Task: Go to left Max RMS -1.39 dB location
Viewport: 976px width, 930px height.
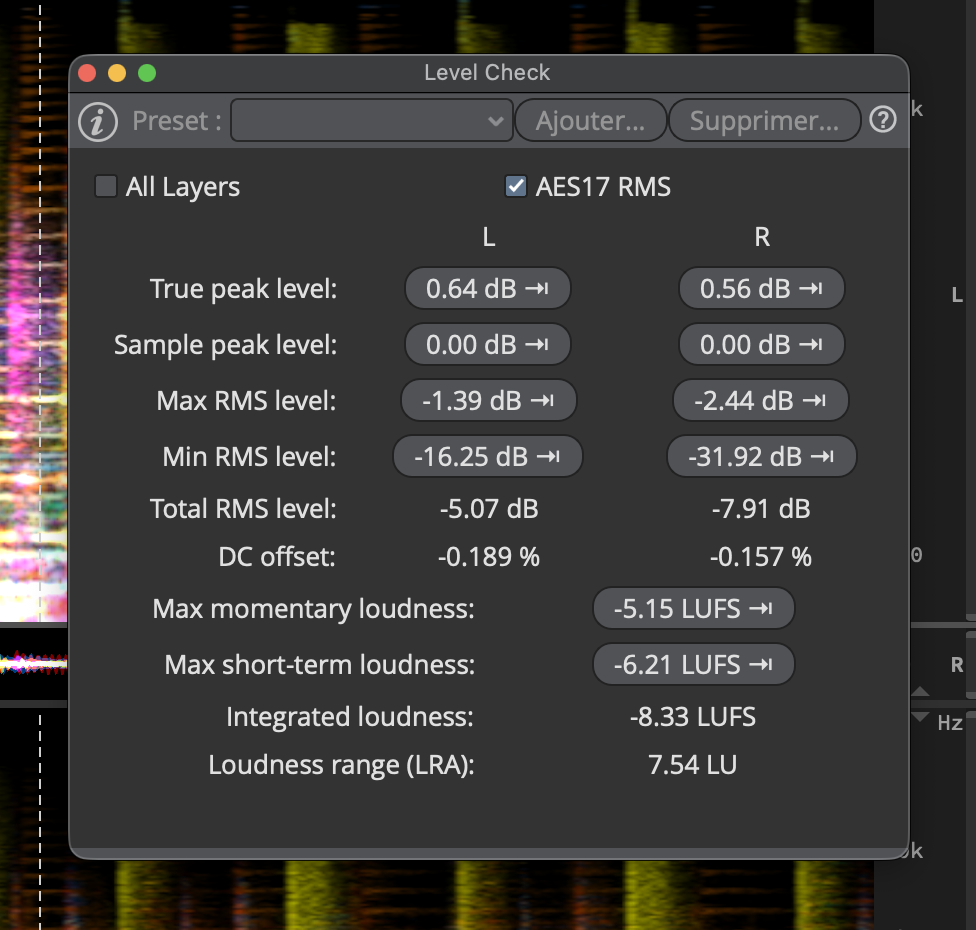Action: pos(489,400)
